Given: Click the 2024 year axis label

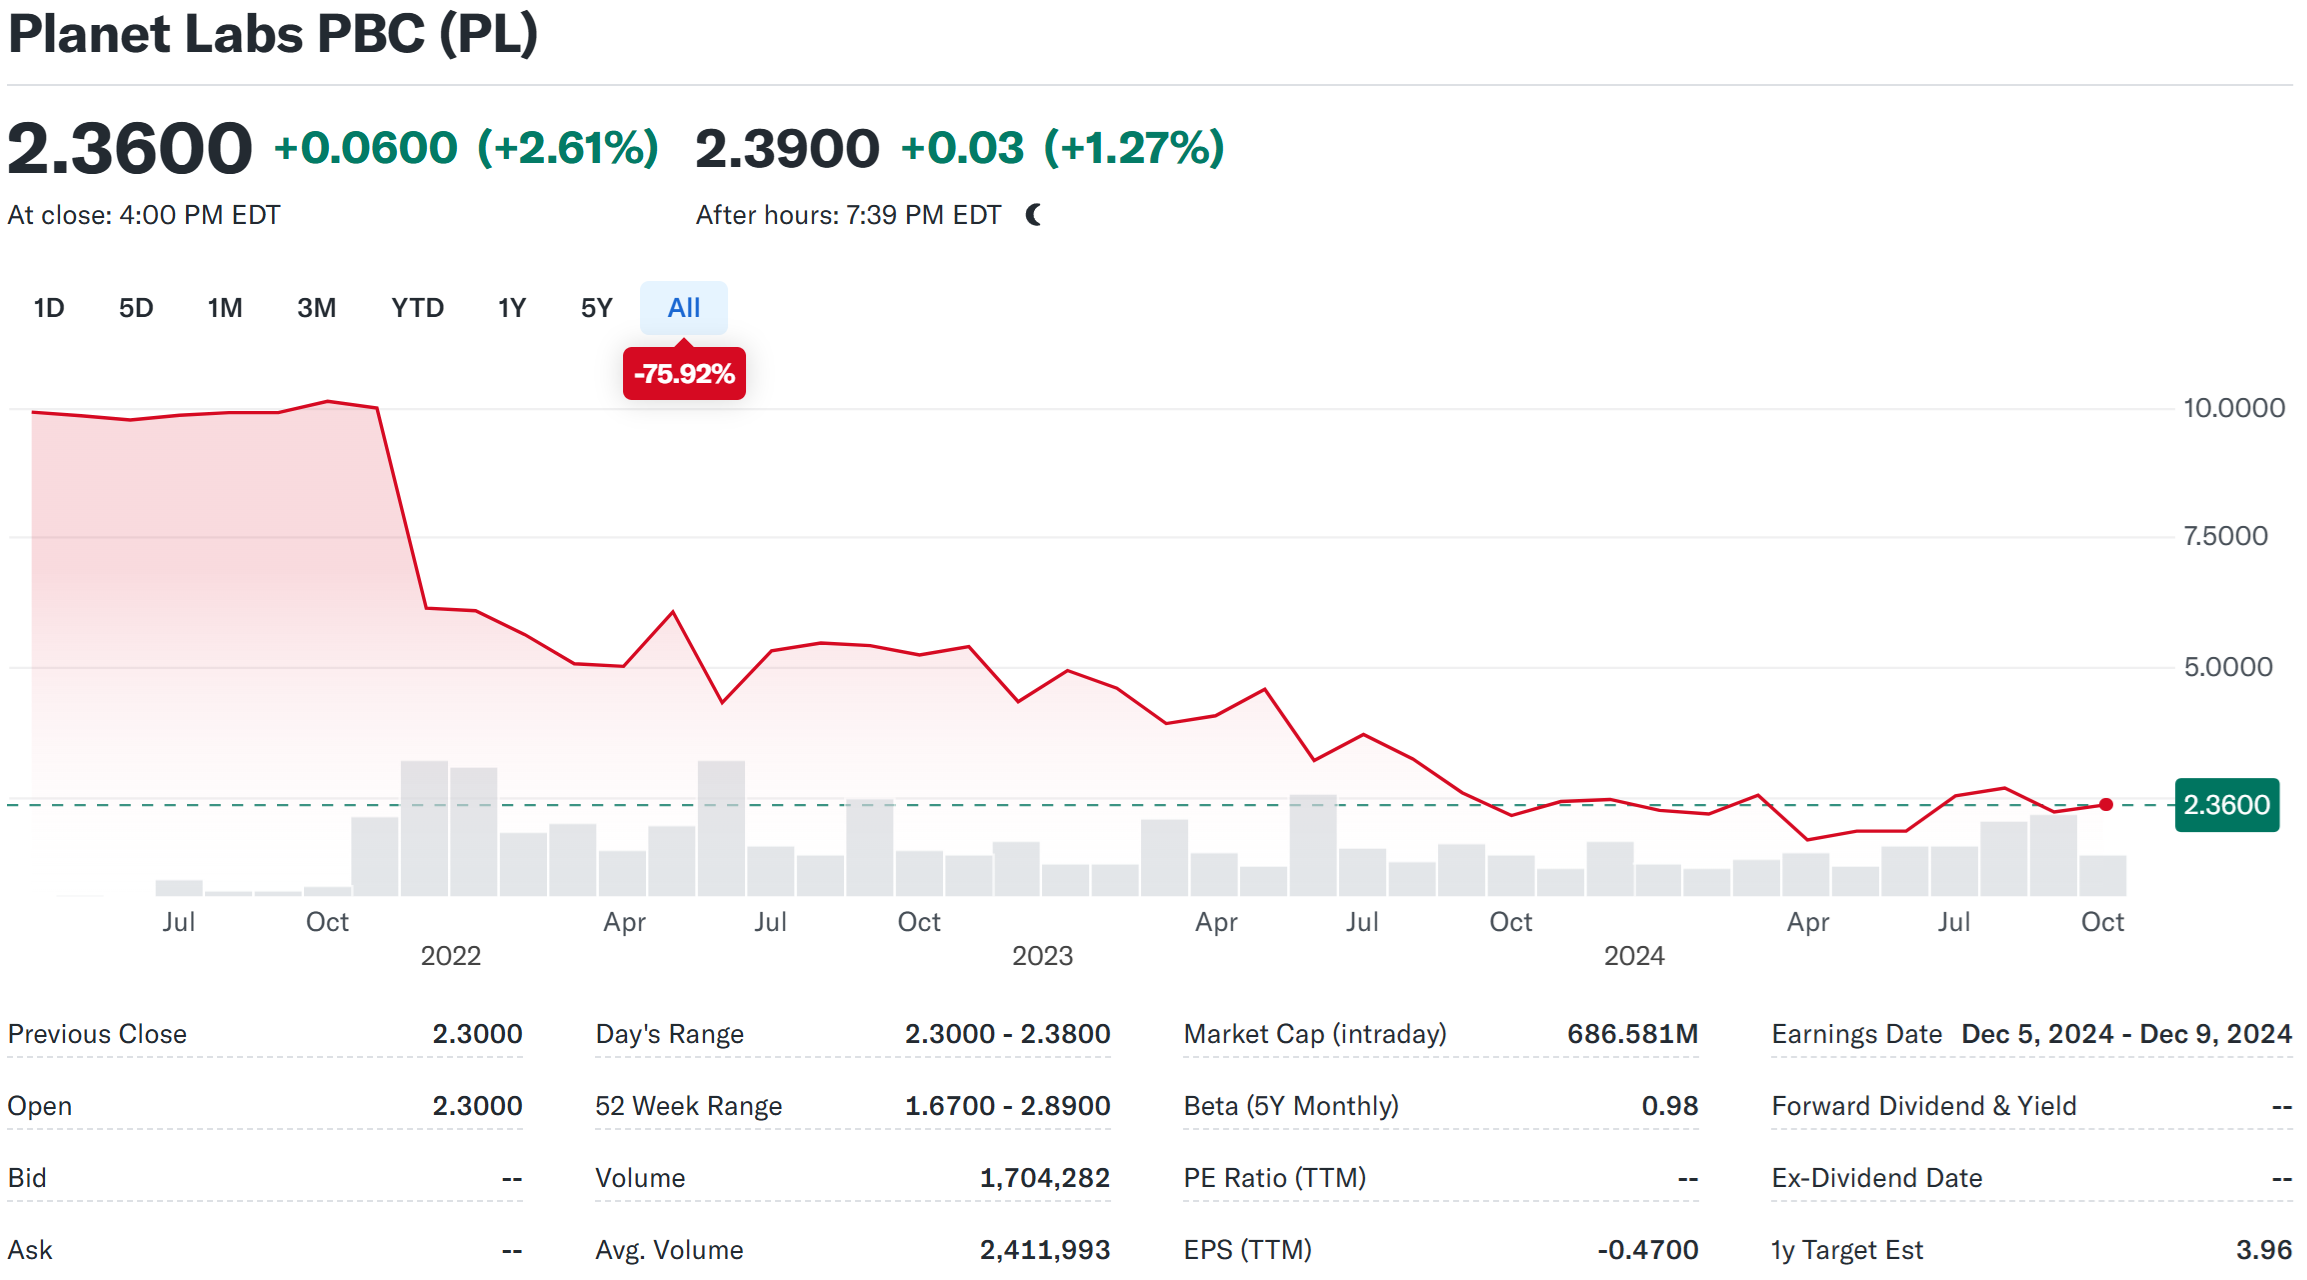Looking at the screenshot, I should 1634,956.
